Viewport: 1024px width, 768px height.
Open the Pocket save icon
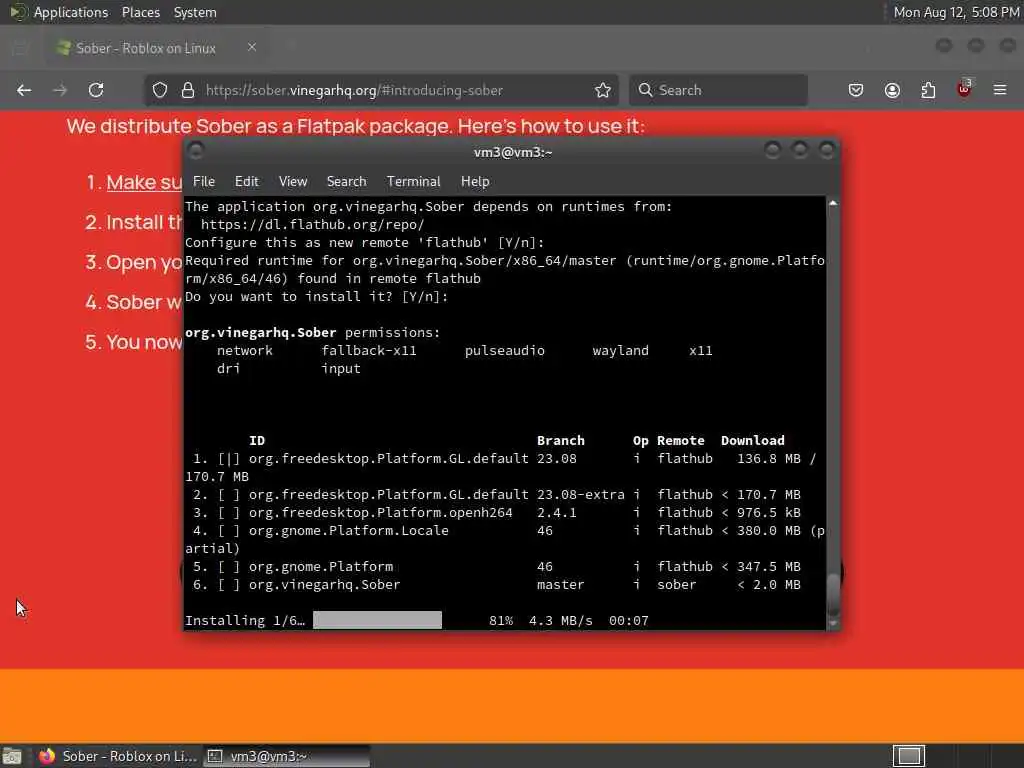(x=856, y=90)
